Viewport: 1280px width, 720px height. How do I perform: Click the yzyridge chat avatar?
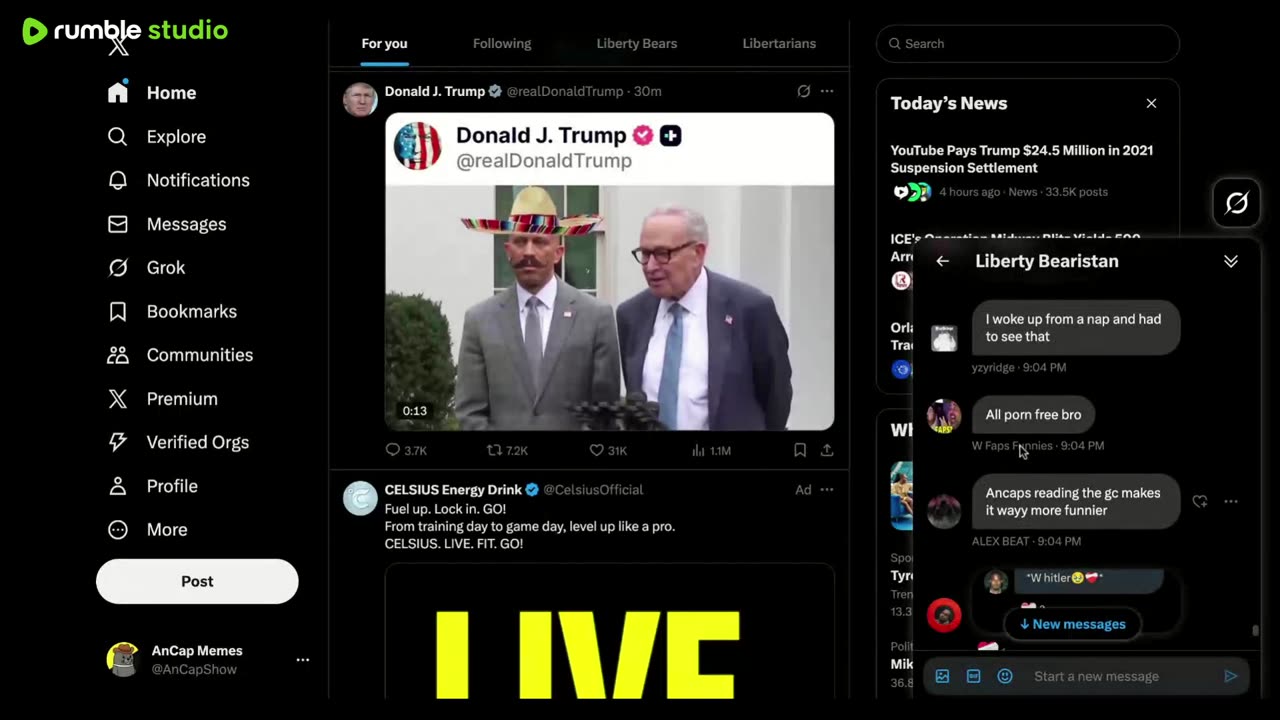coord(944,338)
